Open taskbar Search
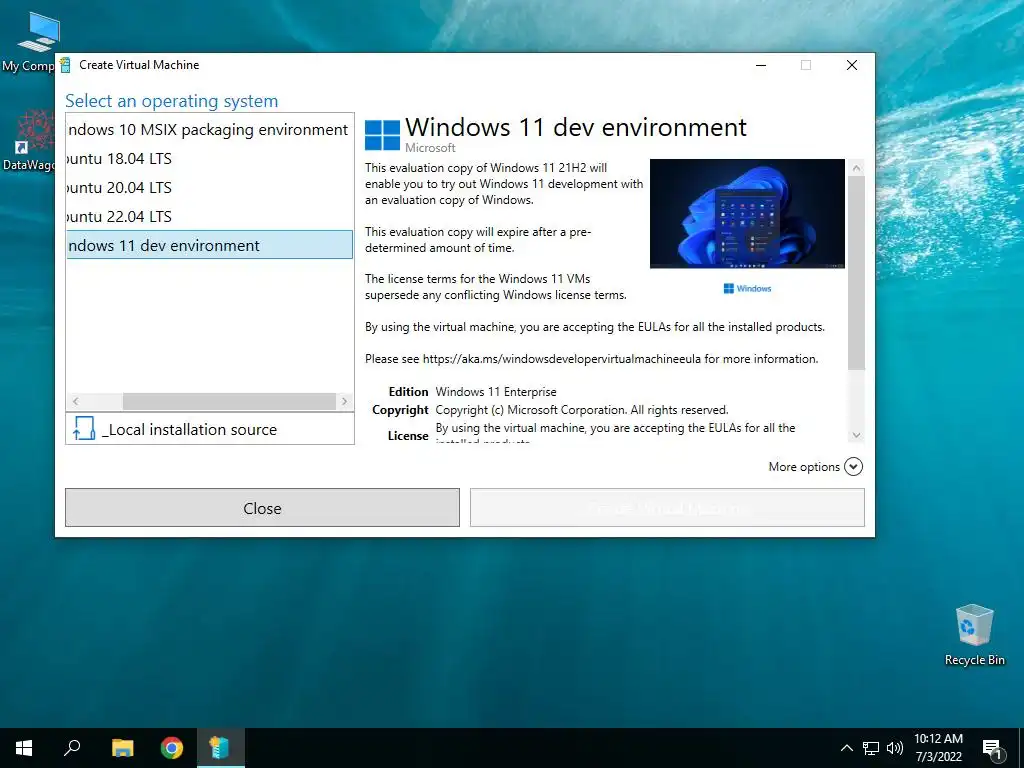Image resolution: width=1024 pixels, height=768 pixels. (72, 748)
